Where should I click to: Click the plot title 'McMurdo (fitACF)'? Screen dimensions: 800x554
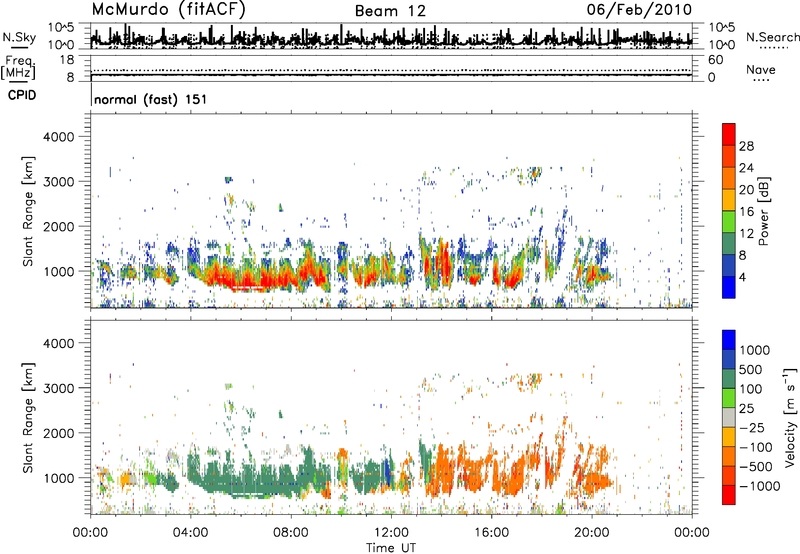(168, 10)
